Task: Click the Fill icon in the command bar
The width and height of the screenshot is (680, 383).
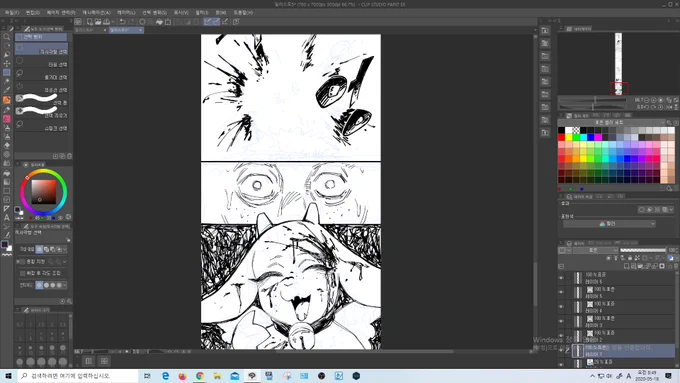Action: pyautogui.click(x=159, y=21)
